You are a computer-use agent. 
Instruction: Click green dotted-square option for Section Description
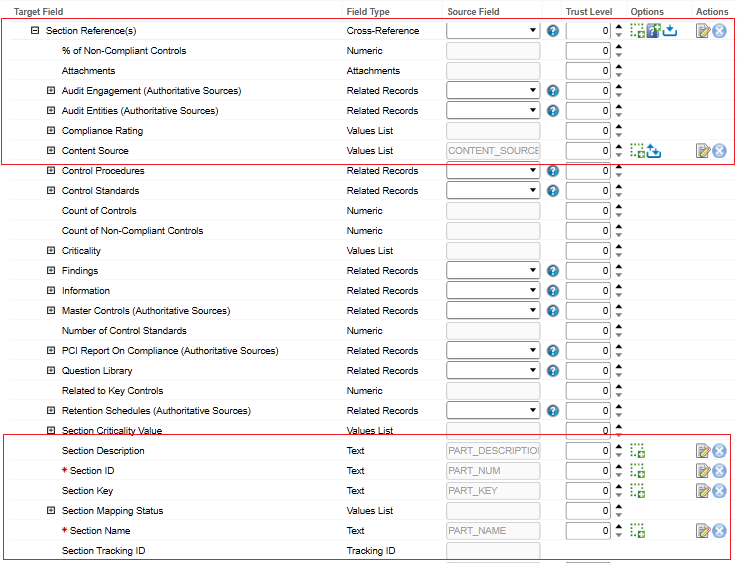(x=637, y=451)
